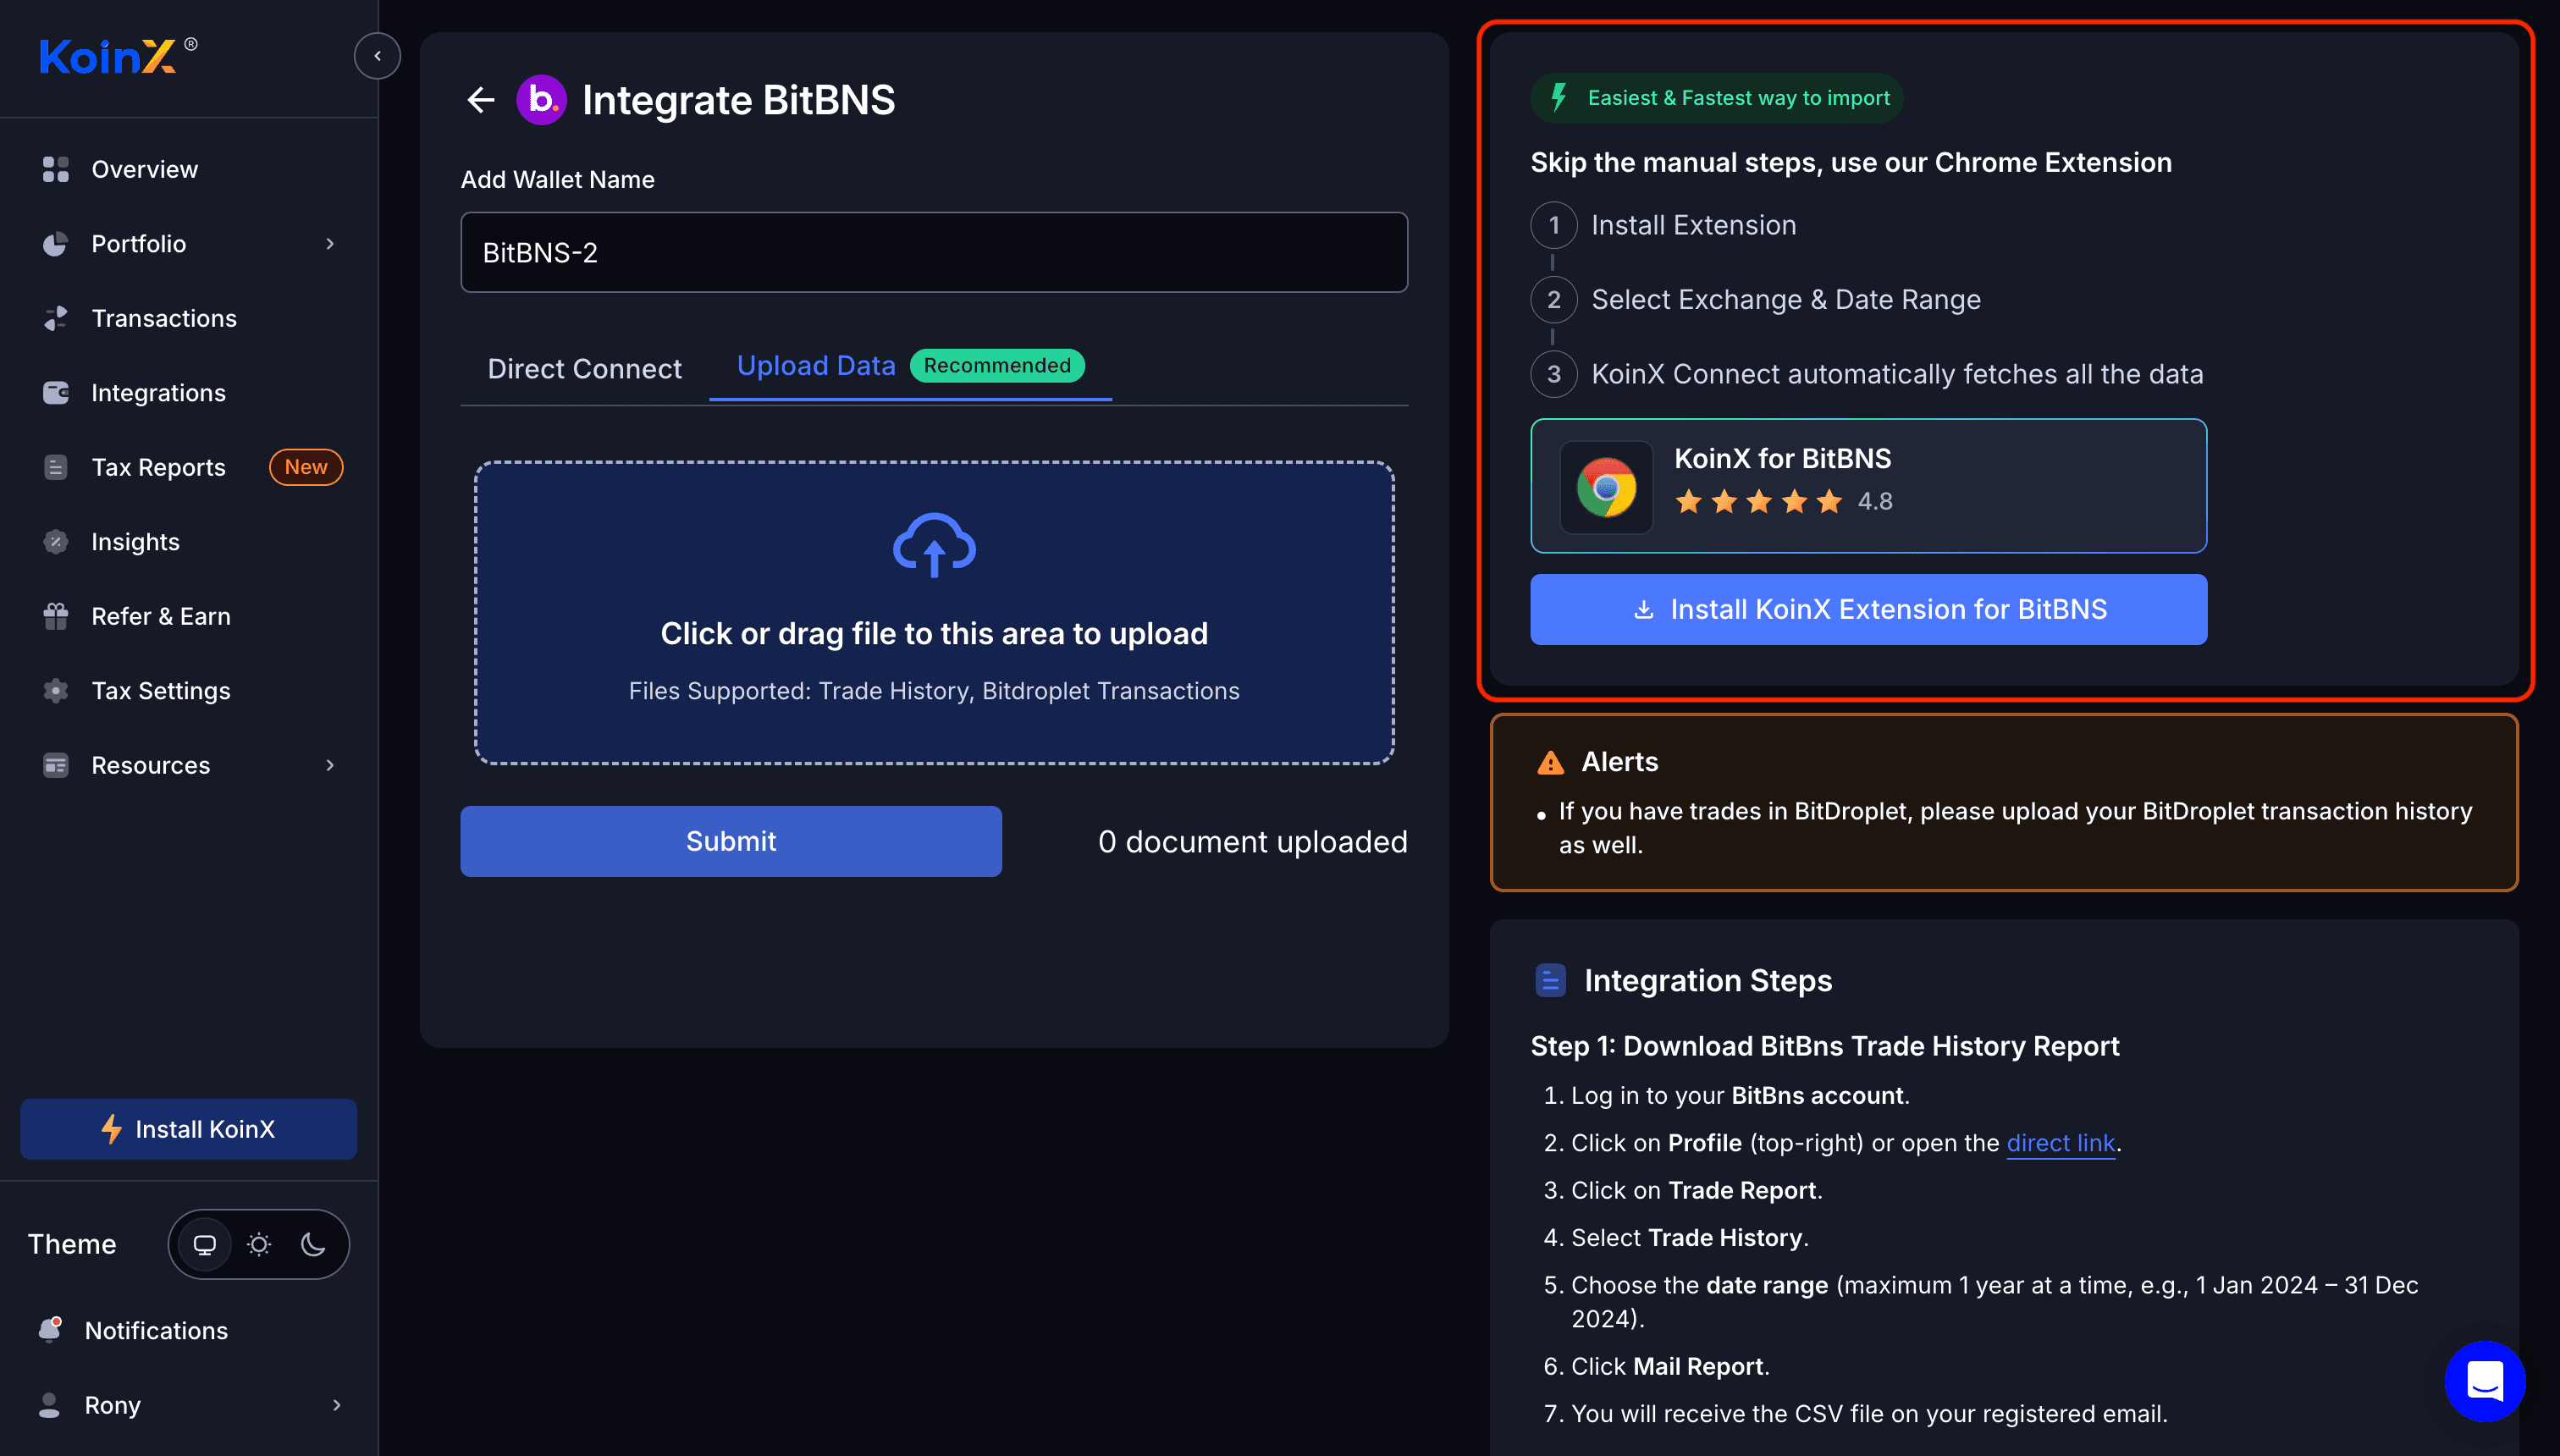
Task: Click step 3 KoinX Connect automatically fetches text
Action: point(1897,374)
